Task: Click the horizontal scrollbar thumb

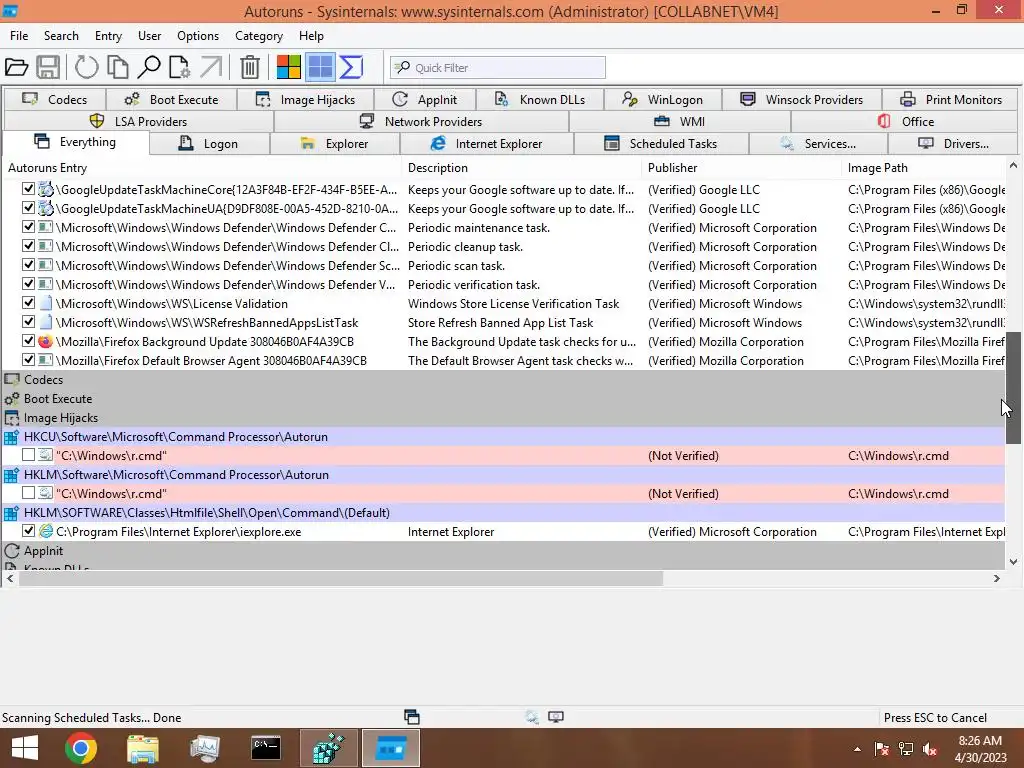Action: coord(341,579)
